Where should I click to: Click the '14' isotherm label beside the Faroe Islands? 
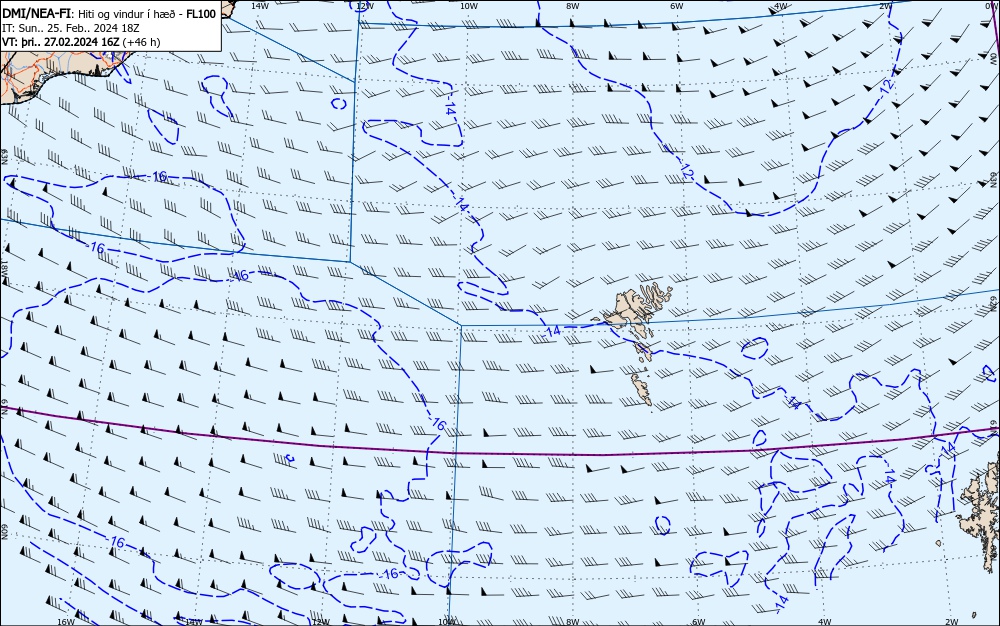pyautogui.click(x=553, y=331)
